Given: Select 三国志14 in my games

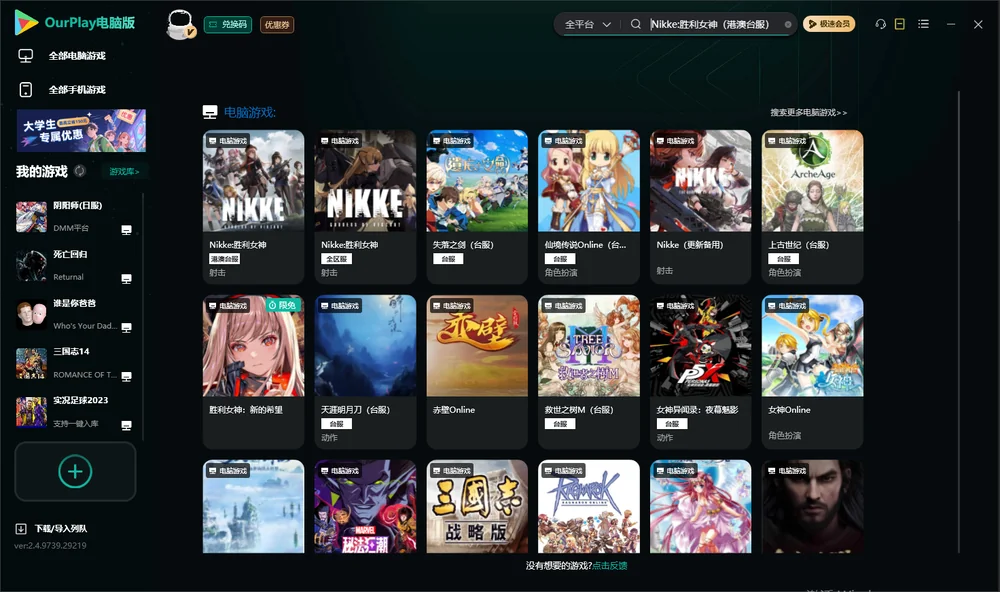Looking at the screenshot, I should pos(74,363).
